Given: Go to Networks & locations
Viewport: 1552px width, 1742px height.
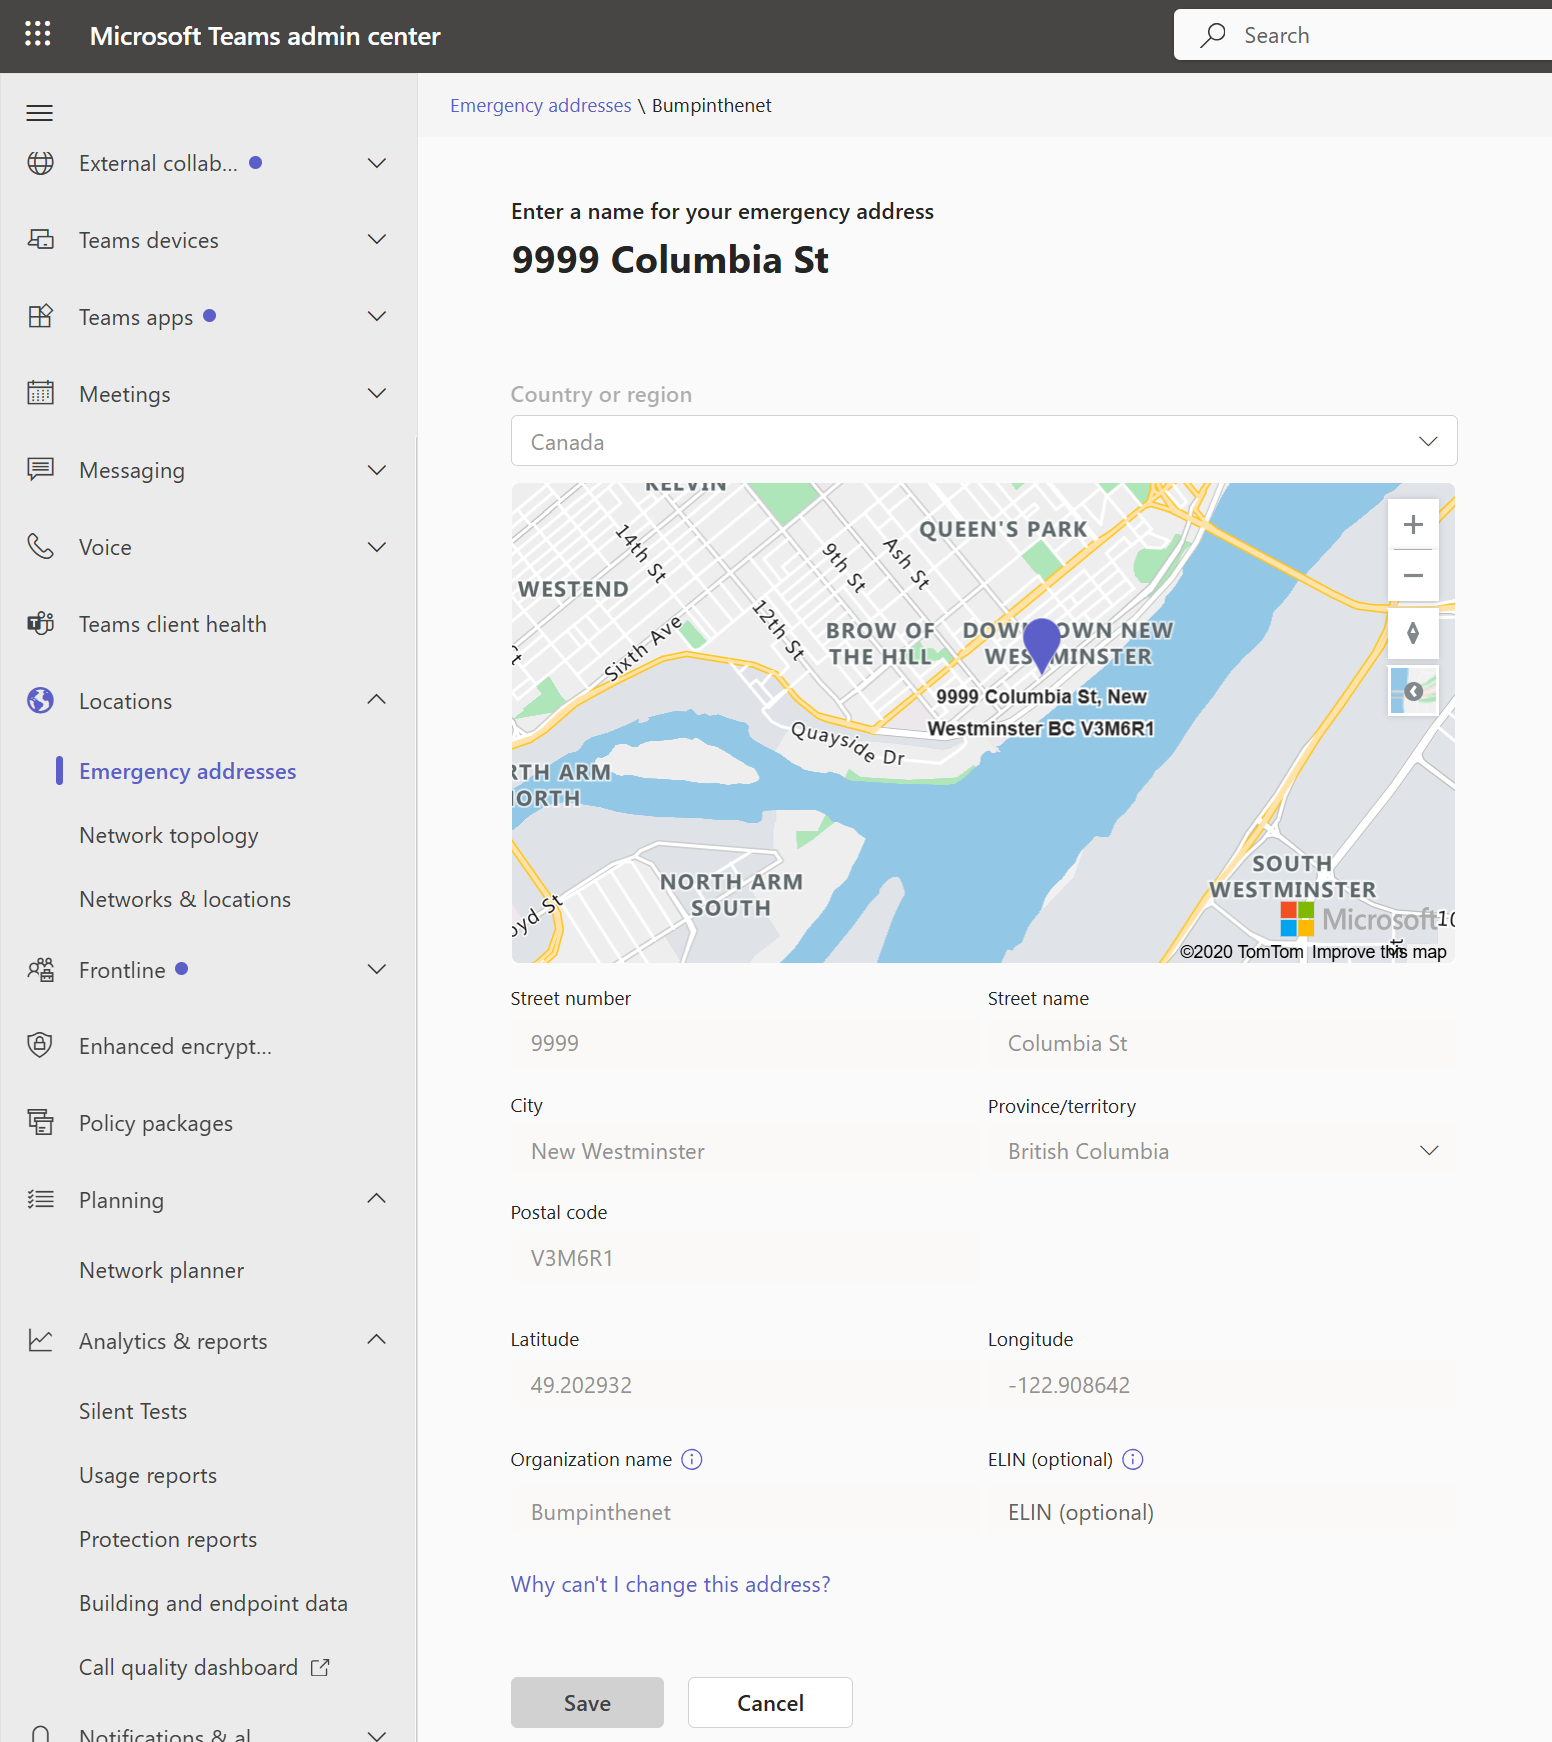Looking at the screenshot, I should pos(185,900).
